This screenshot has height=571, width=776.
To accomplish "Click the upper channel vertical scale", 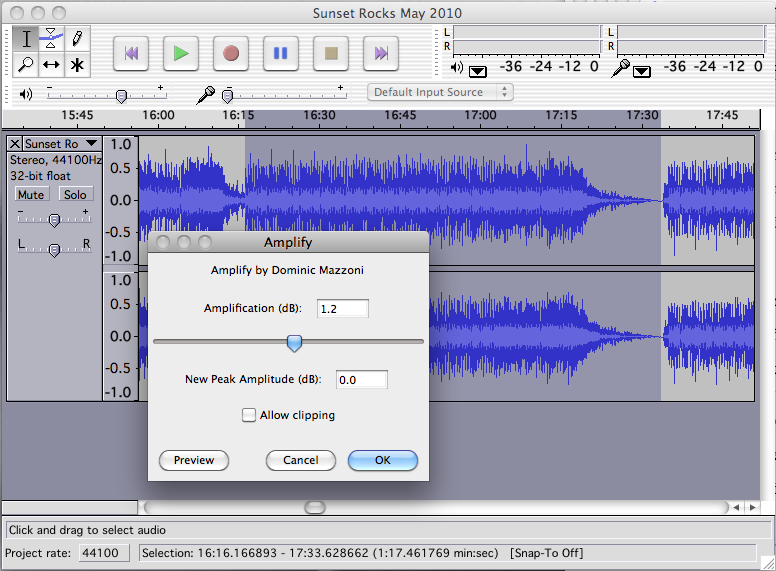I will [x=120, y=200].
